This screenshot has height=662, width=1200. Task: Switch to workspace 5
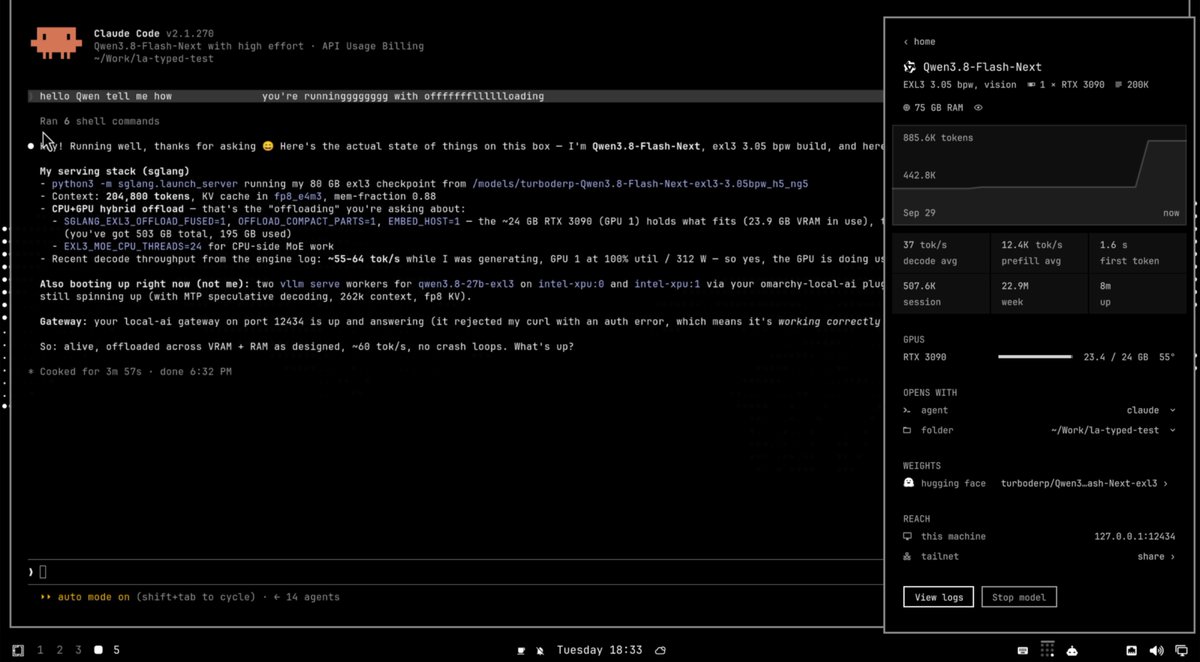pyautogui.click(x=116, y=650)
